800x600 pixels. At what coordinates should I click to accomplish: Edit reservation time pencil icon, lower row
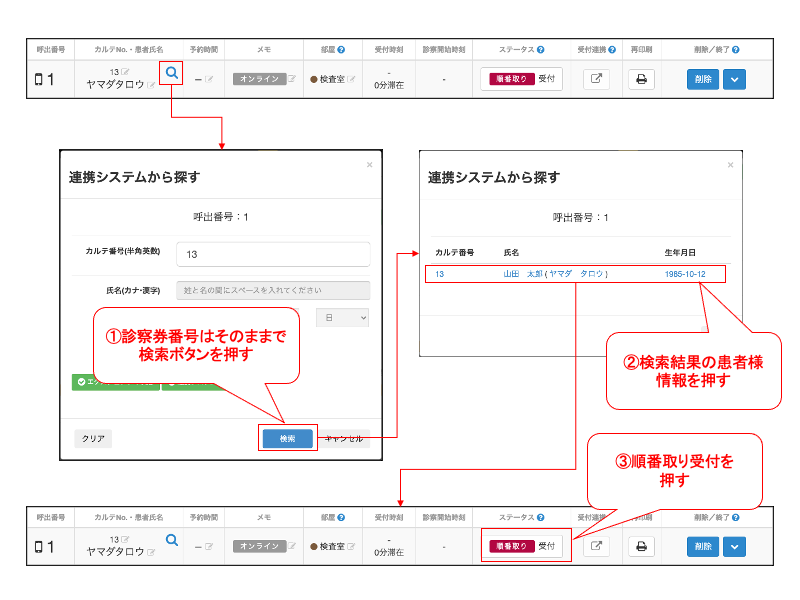coord(209,546)
